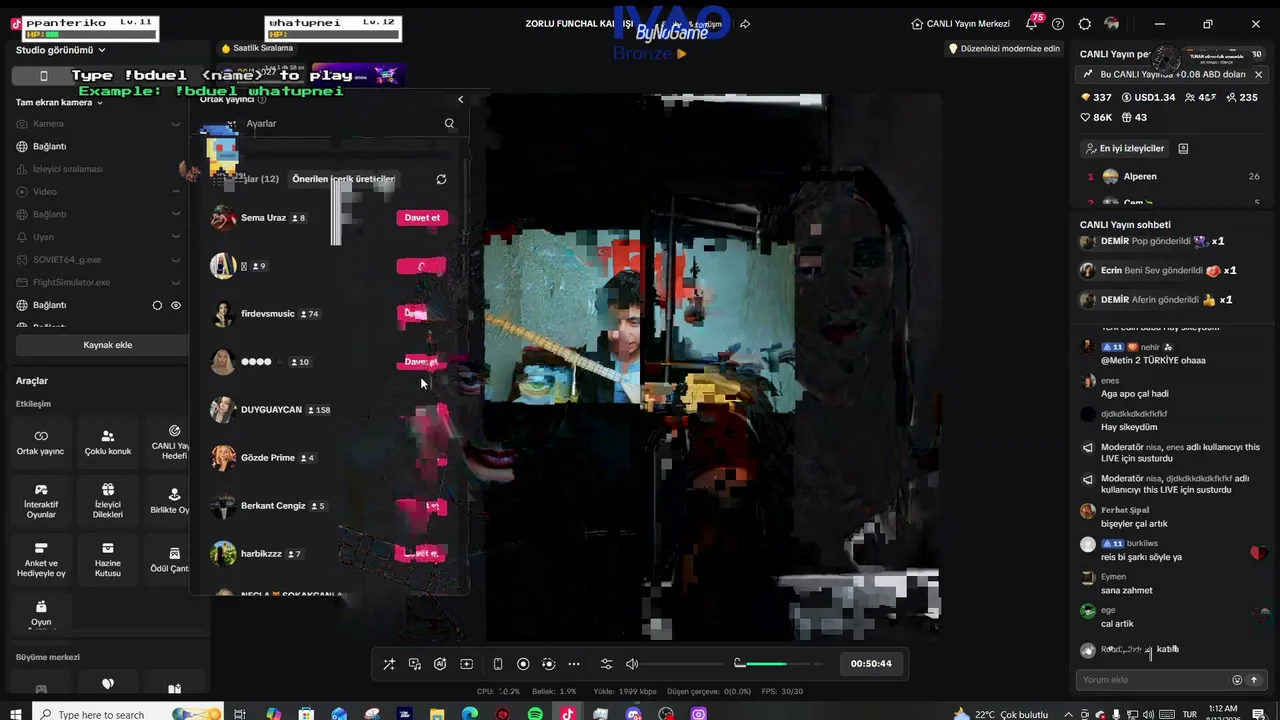Viewport: 1280px width, 720px height.
Task: Invite Sema Uraz with Davet et
Action: [421, 218]
